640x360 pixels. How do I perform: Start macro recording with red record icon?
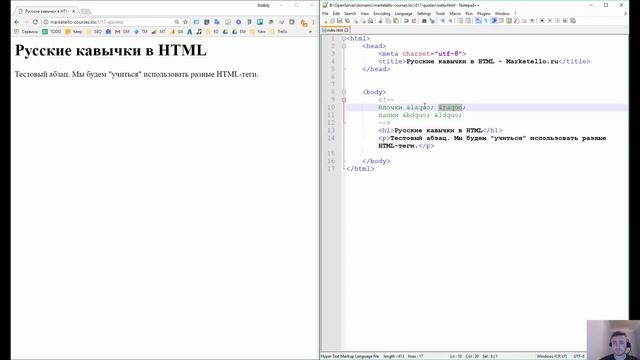pyautogui.click(x=542, y=21)
